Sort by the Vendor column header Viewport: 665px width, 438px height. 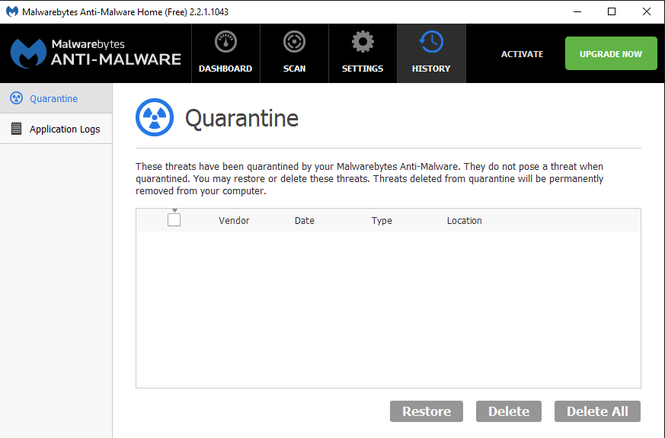coord(234,220)
